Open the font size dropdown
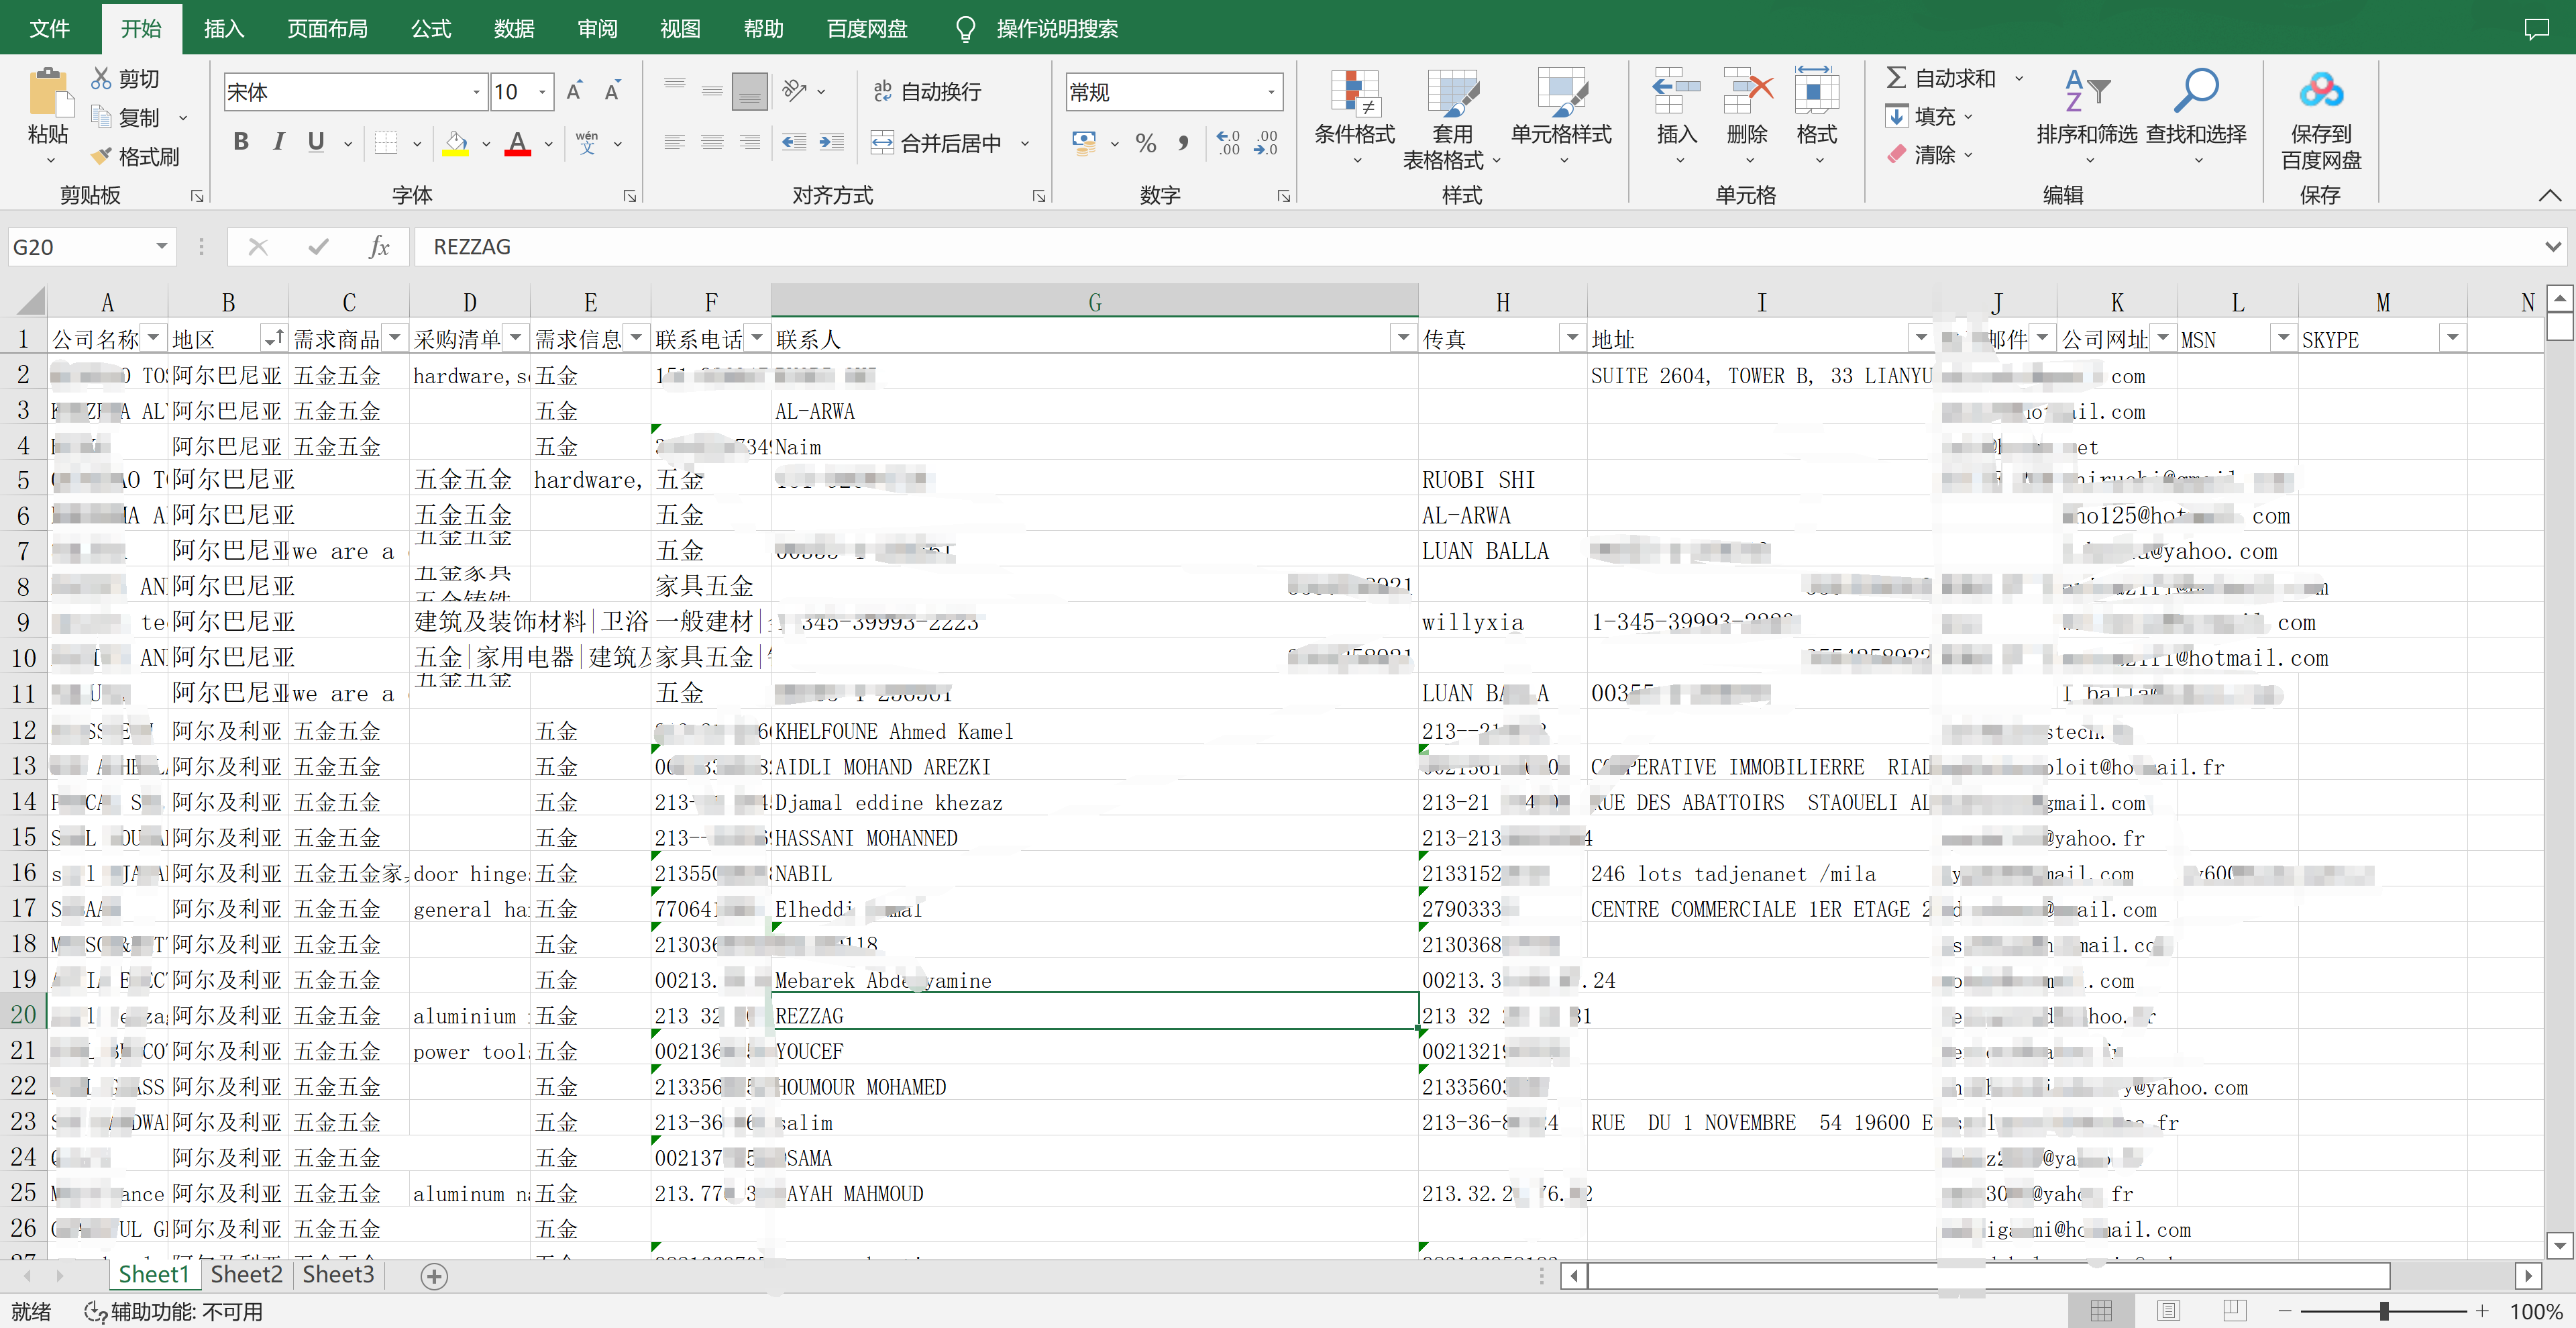Viewport: 2576px width, 1328px height. [x=542, y=93]
